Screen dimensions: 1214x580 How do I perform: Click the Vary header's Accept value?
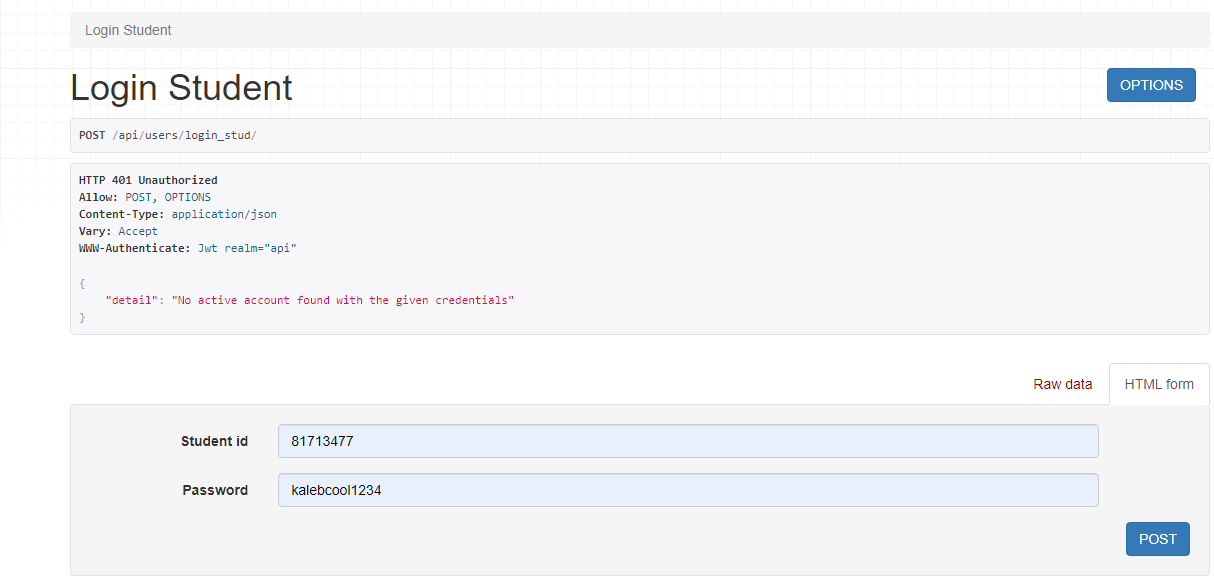click(138, 231)
